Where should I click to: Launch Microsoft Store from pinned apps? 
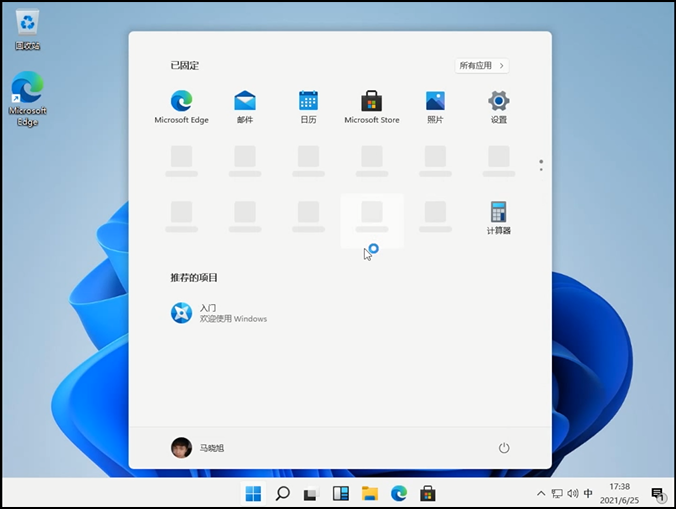click(372, 107)
